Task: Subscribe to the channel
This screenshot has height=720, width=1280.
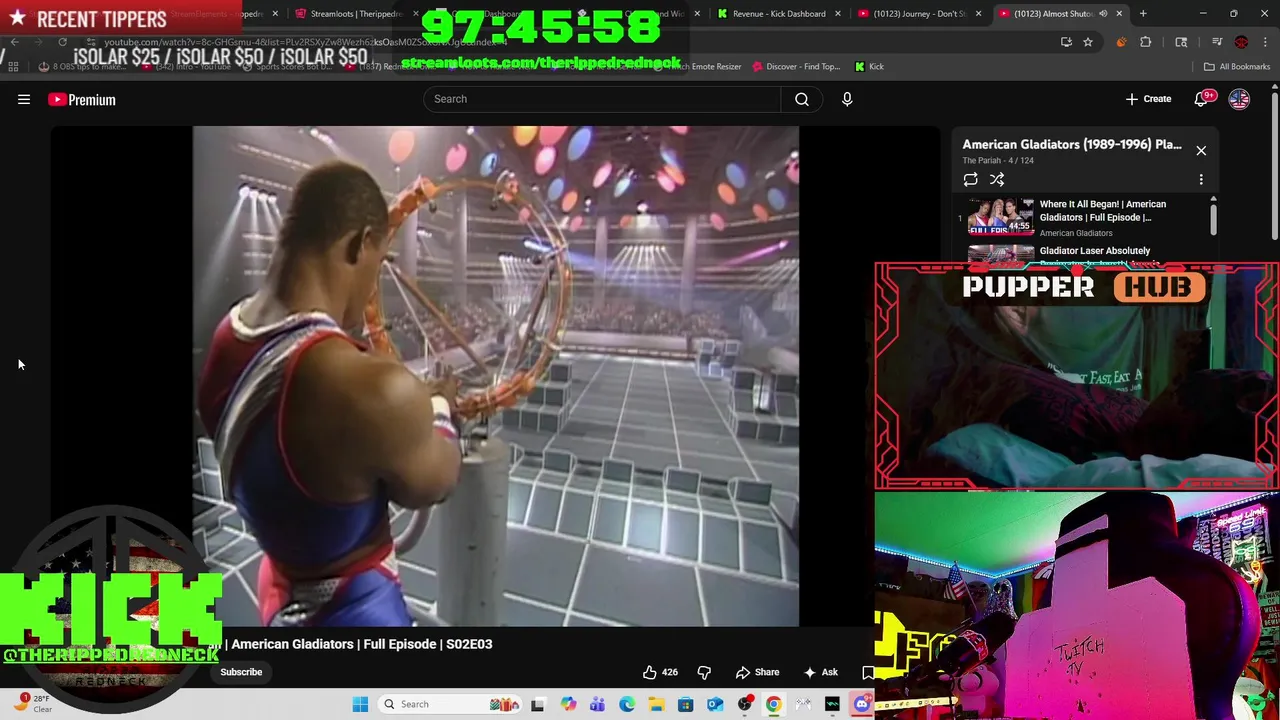Action: (241, 672)
